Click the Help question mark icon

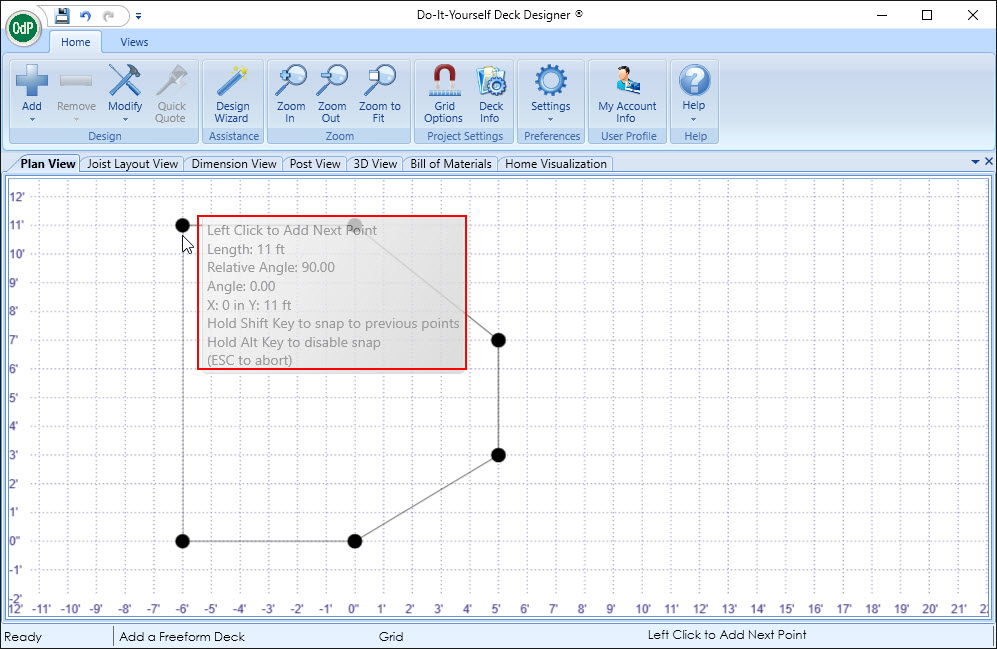pos(694,80)
